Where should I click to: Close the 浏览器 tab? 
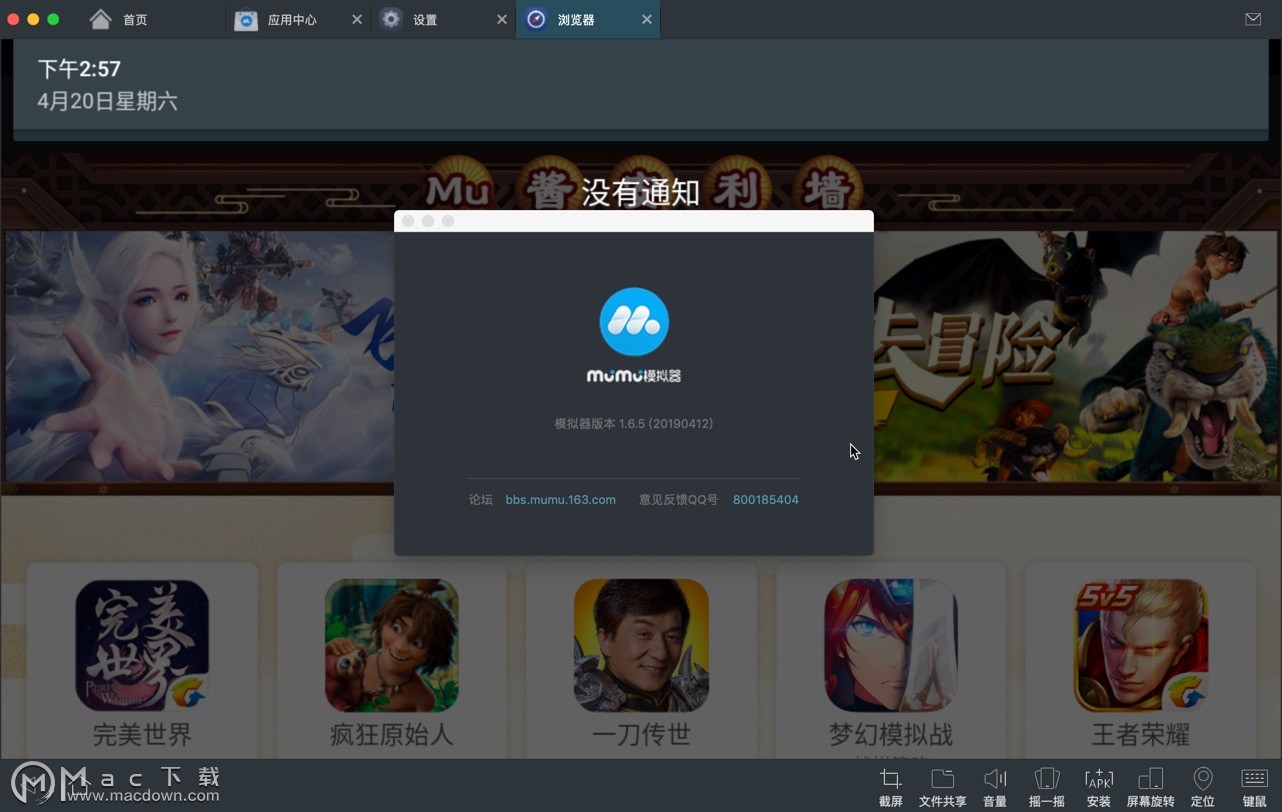pyautogui.click(x=647, y=20)
